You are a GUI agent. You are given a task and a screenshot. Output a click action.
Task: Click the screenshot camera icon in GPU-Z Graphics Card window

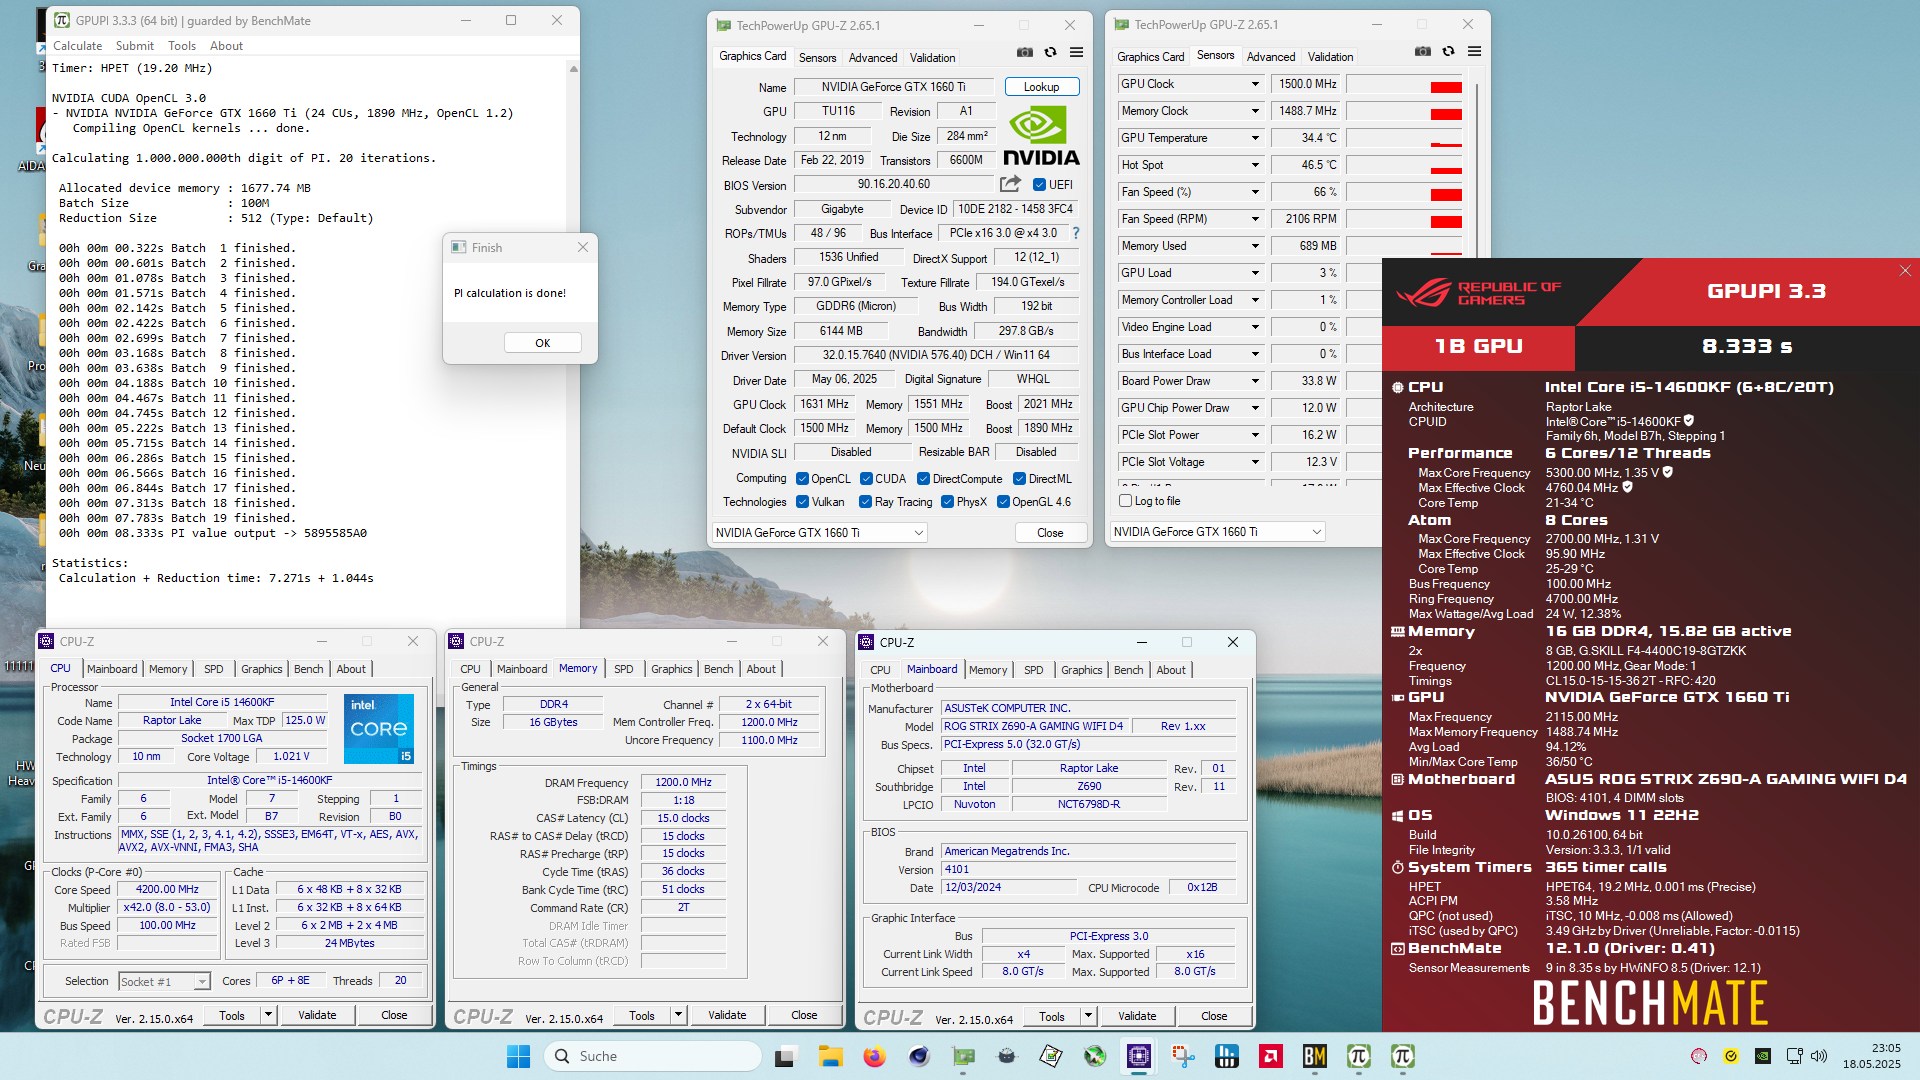tap(1025, 52)
